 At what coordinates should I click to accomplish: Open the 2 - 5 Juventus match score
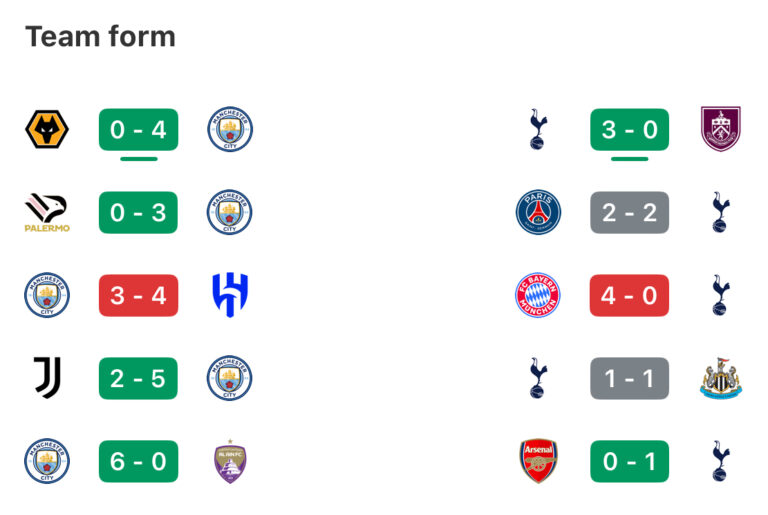[138, 379]
